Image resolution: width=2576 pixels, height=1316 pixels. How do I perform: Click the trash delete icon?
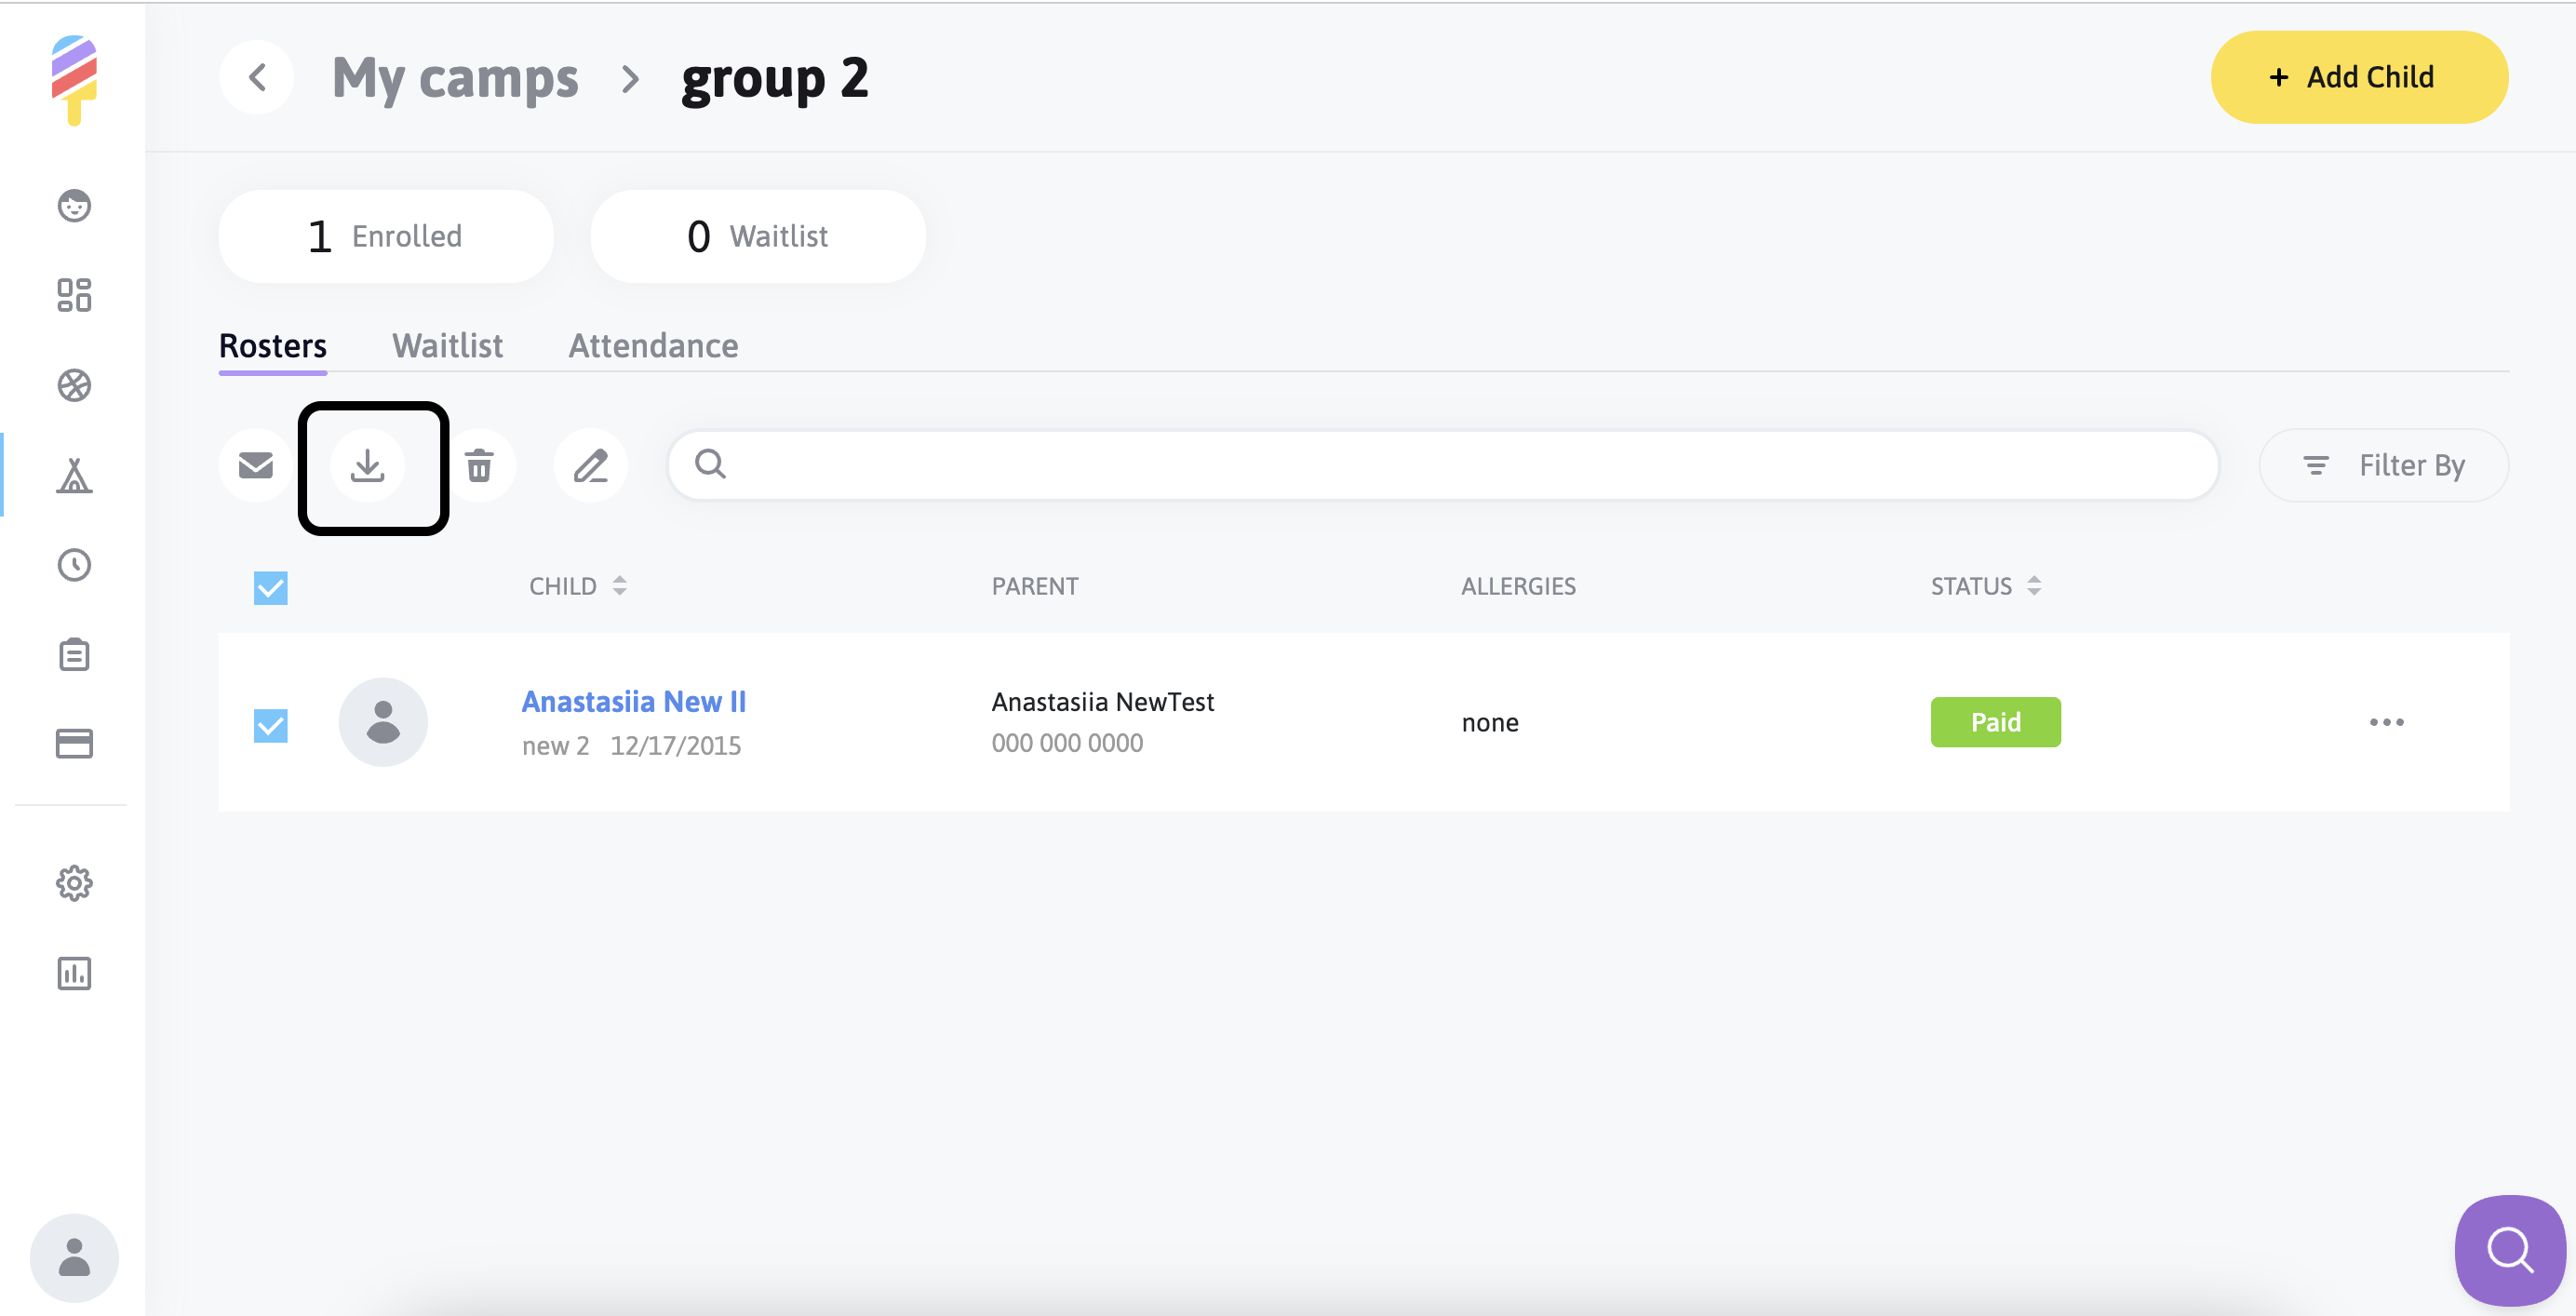(480, 465)
